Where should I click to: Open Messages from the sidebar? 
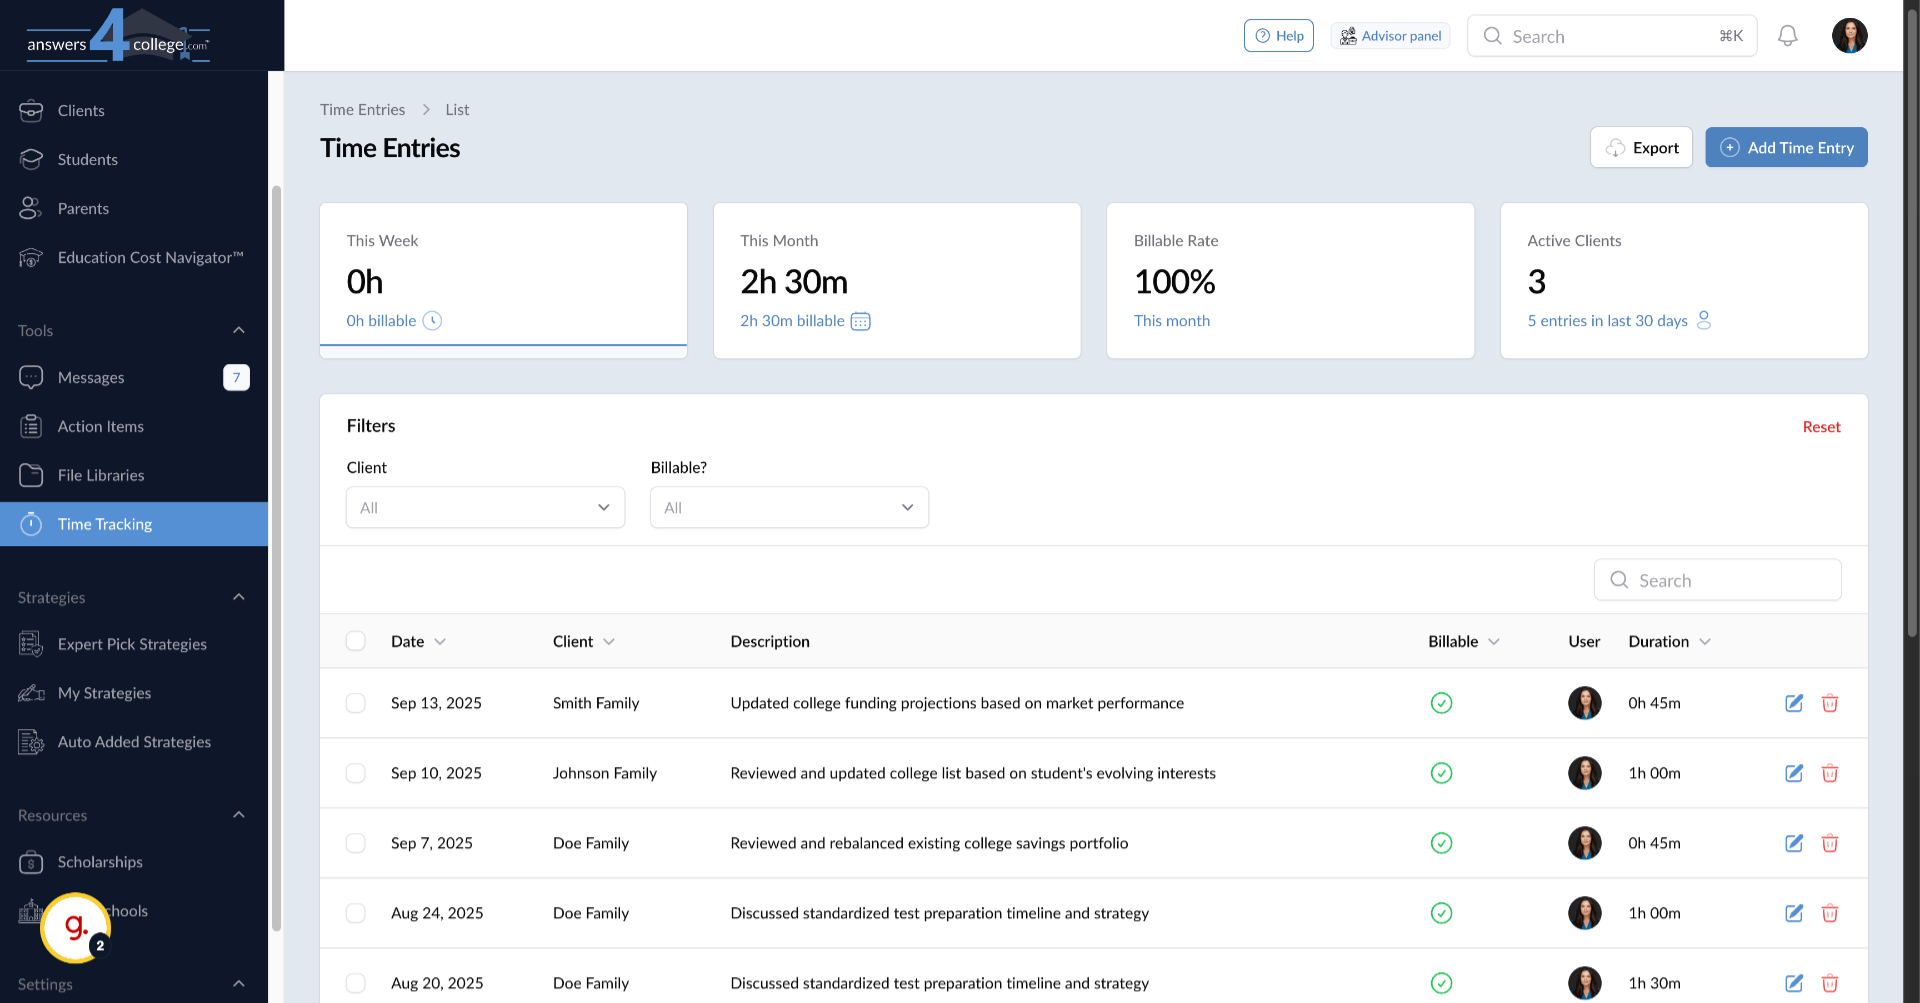90,377
